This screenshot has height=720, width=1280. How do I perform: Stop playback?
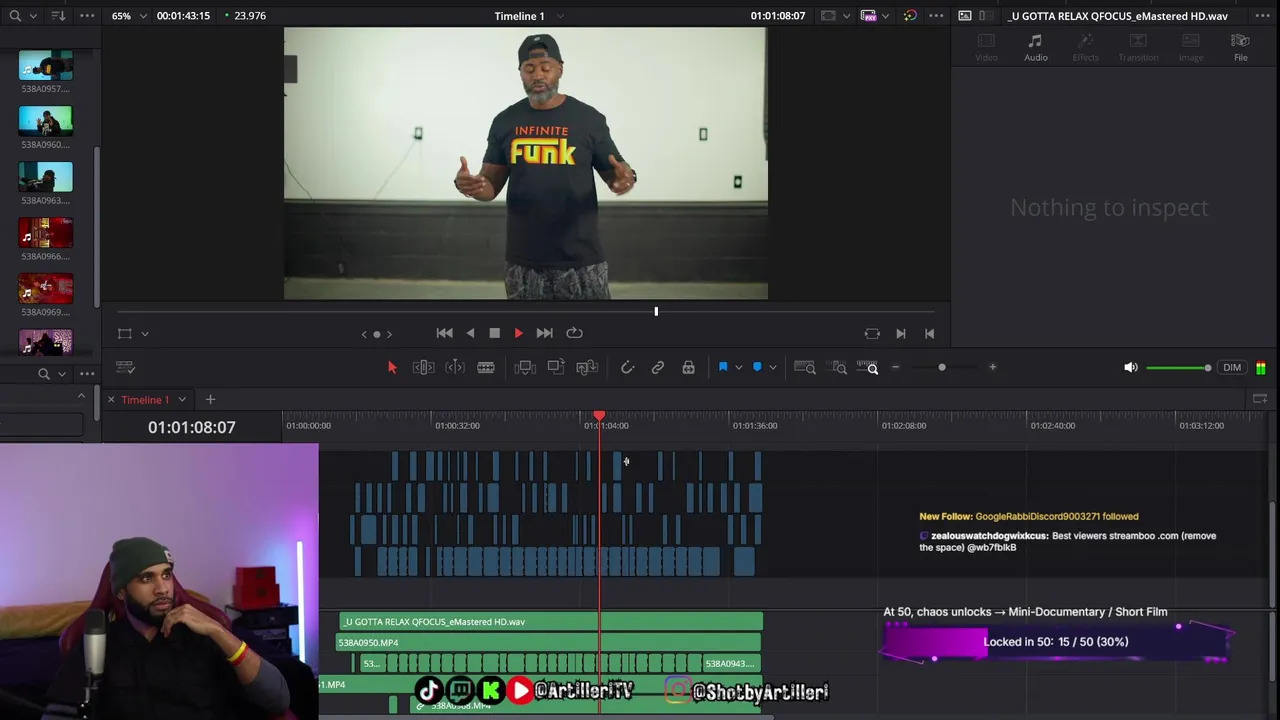point(494,333)
